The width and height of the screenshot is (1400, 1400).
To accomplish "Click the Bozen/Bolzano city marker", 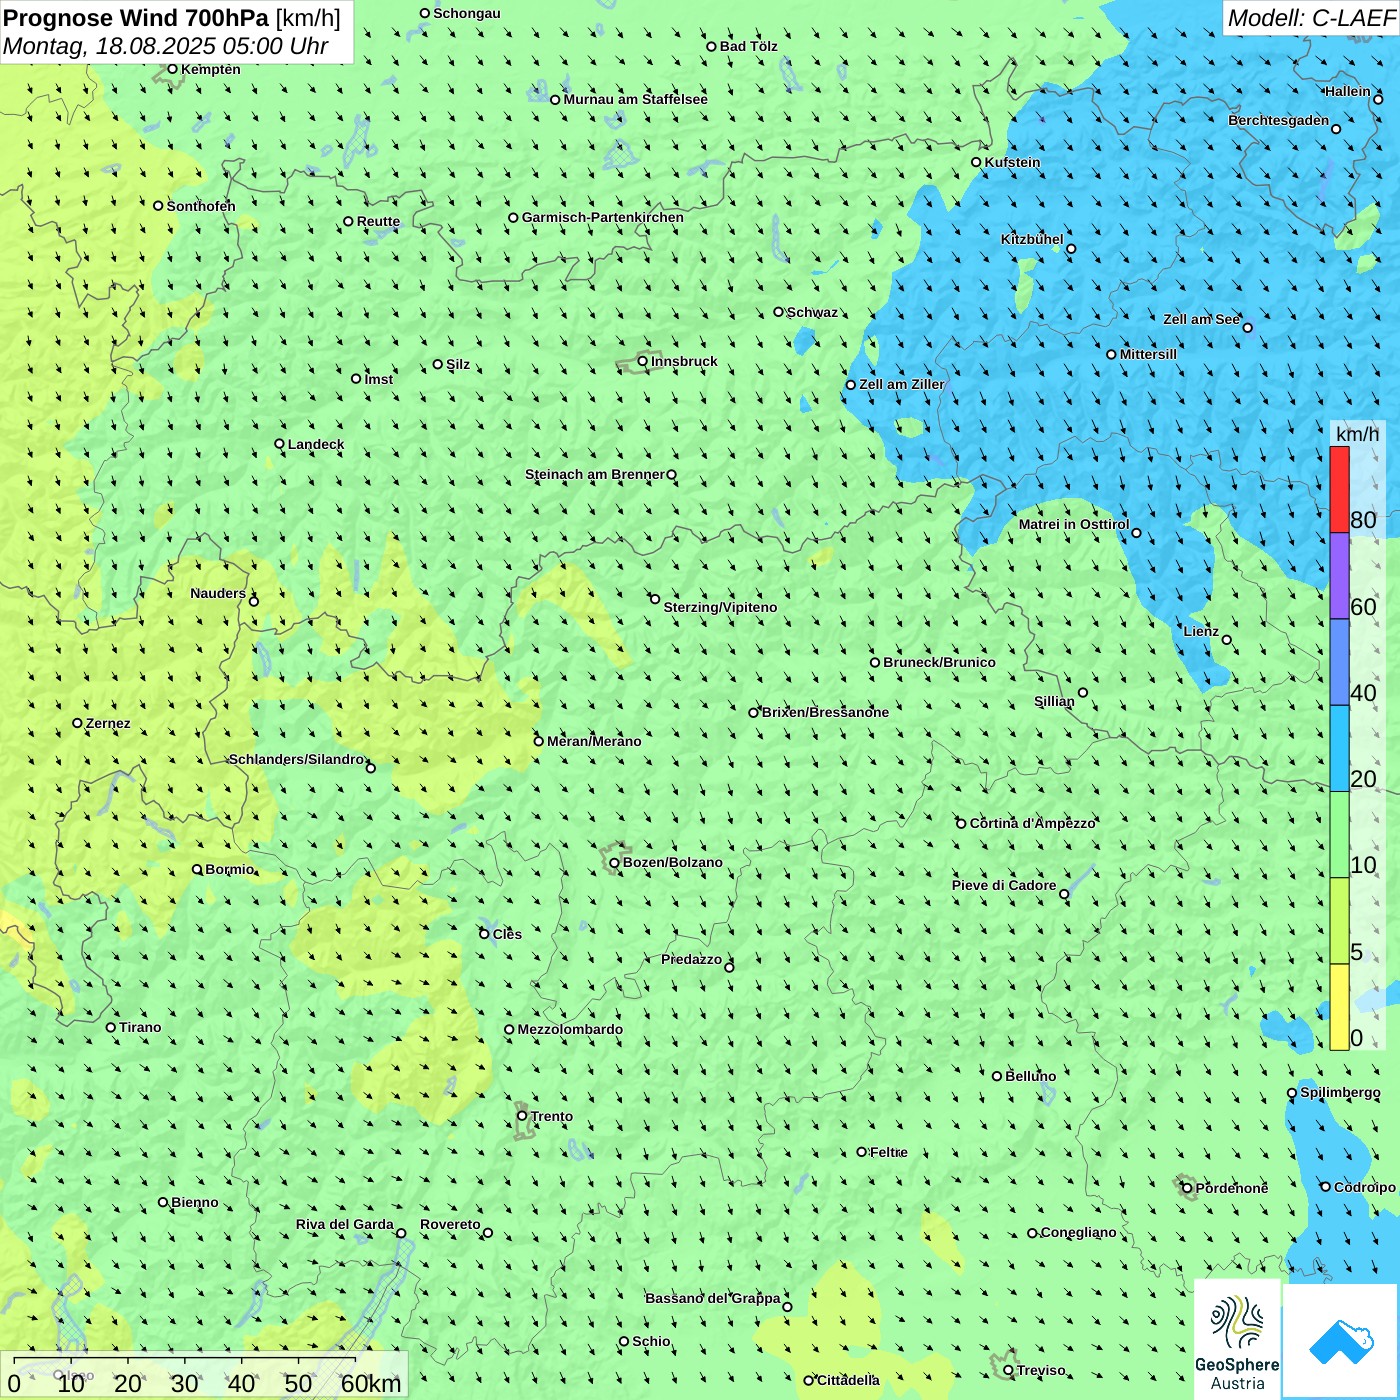I will point(614,863).
